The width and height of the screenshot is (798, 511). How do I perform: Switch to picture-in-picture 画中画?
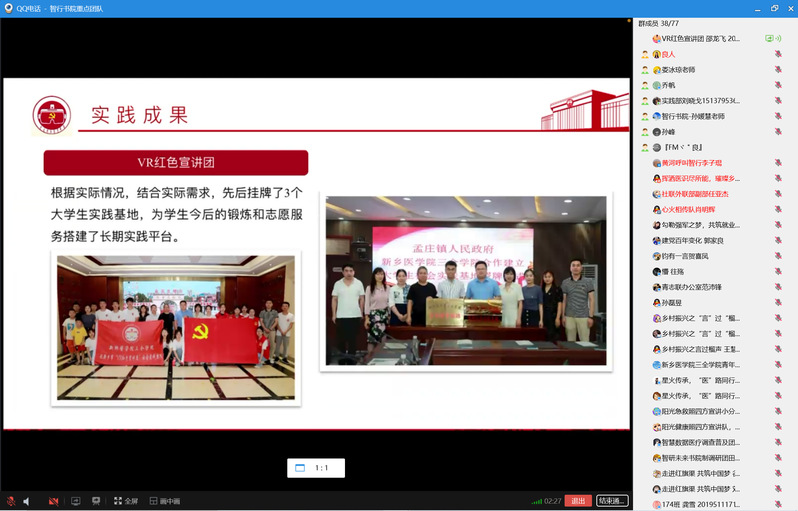[x=162, y=501]
